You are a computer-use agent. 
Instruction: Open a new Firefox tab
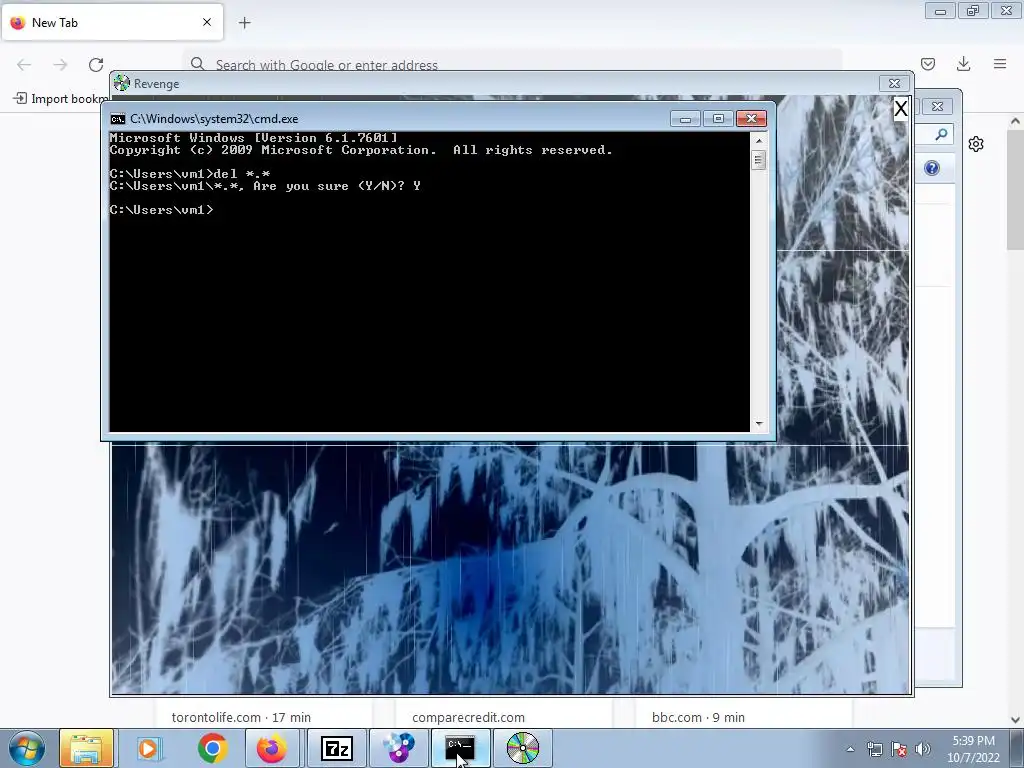click(244, 23)
